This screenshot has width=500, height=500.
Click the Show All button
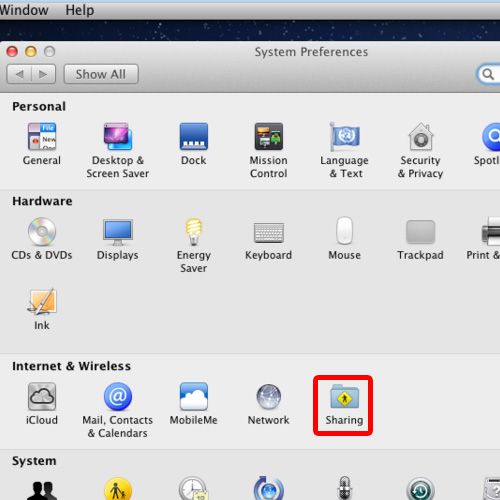(x=101, y=74)
